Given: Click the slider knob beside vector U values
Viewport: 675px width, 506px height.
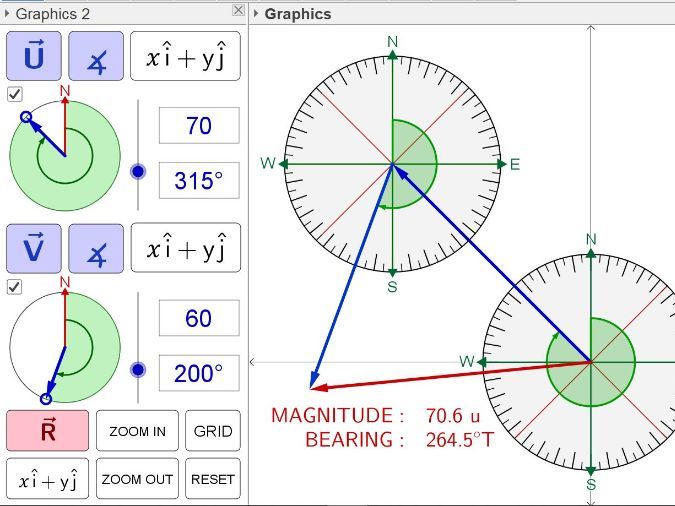Looking at the screenshot, I should click(x=138, y=171).
